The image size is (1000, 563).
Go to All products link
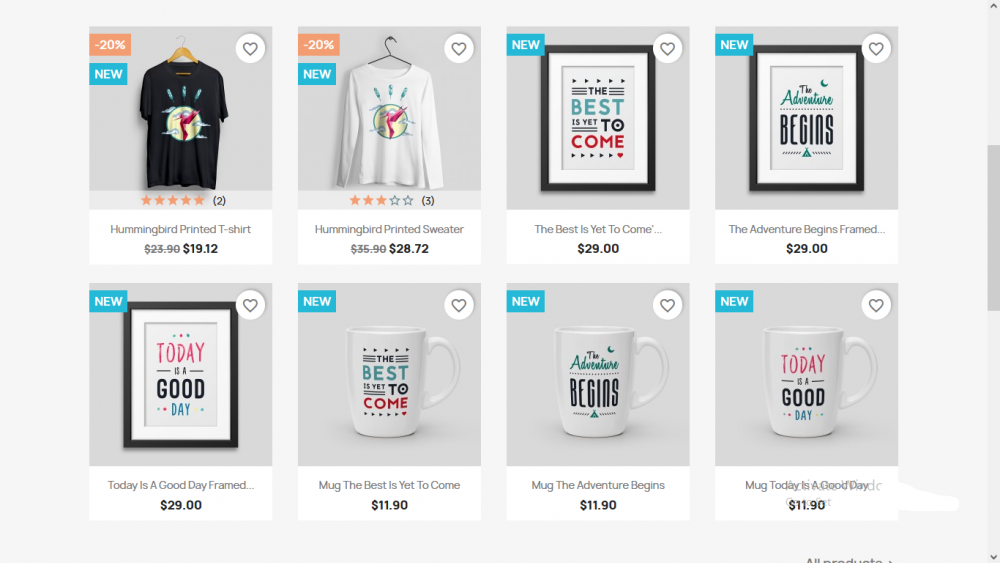[x=849, y=560]
